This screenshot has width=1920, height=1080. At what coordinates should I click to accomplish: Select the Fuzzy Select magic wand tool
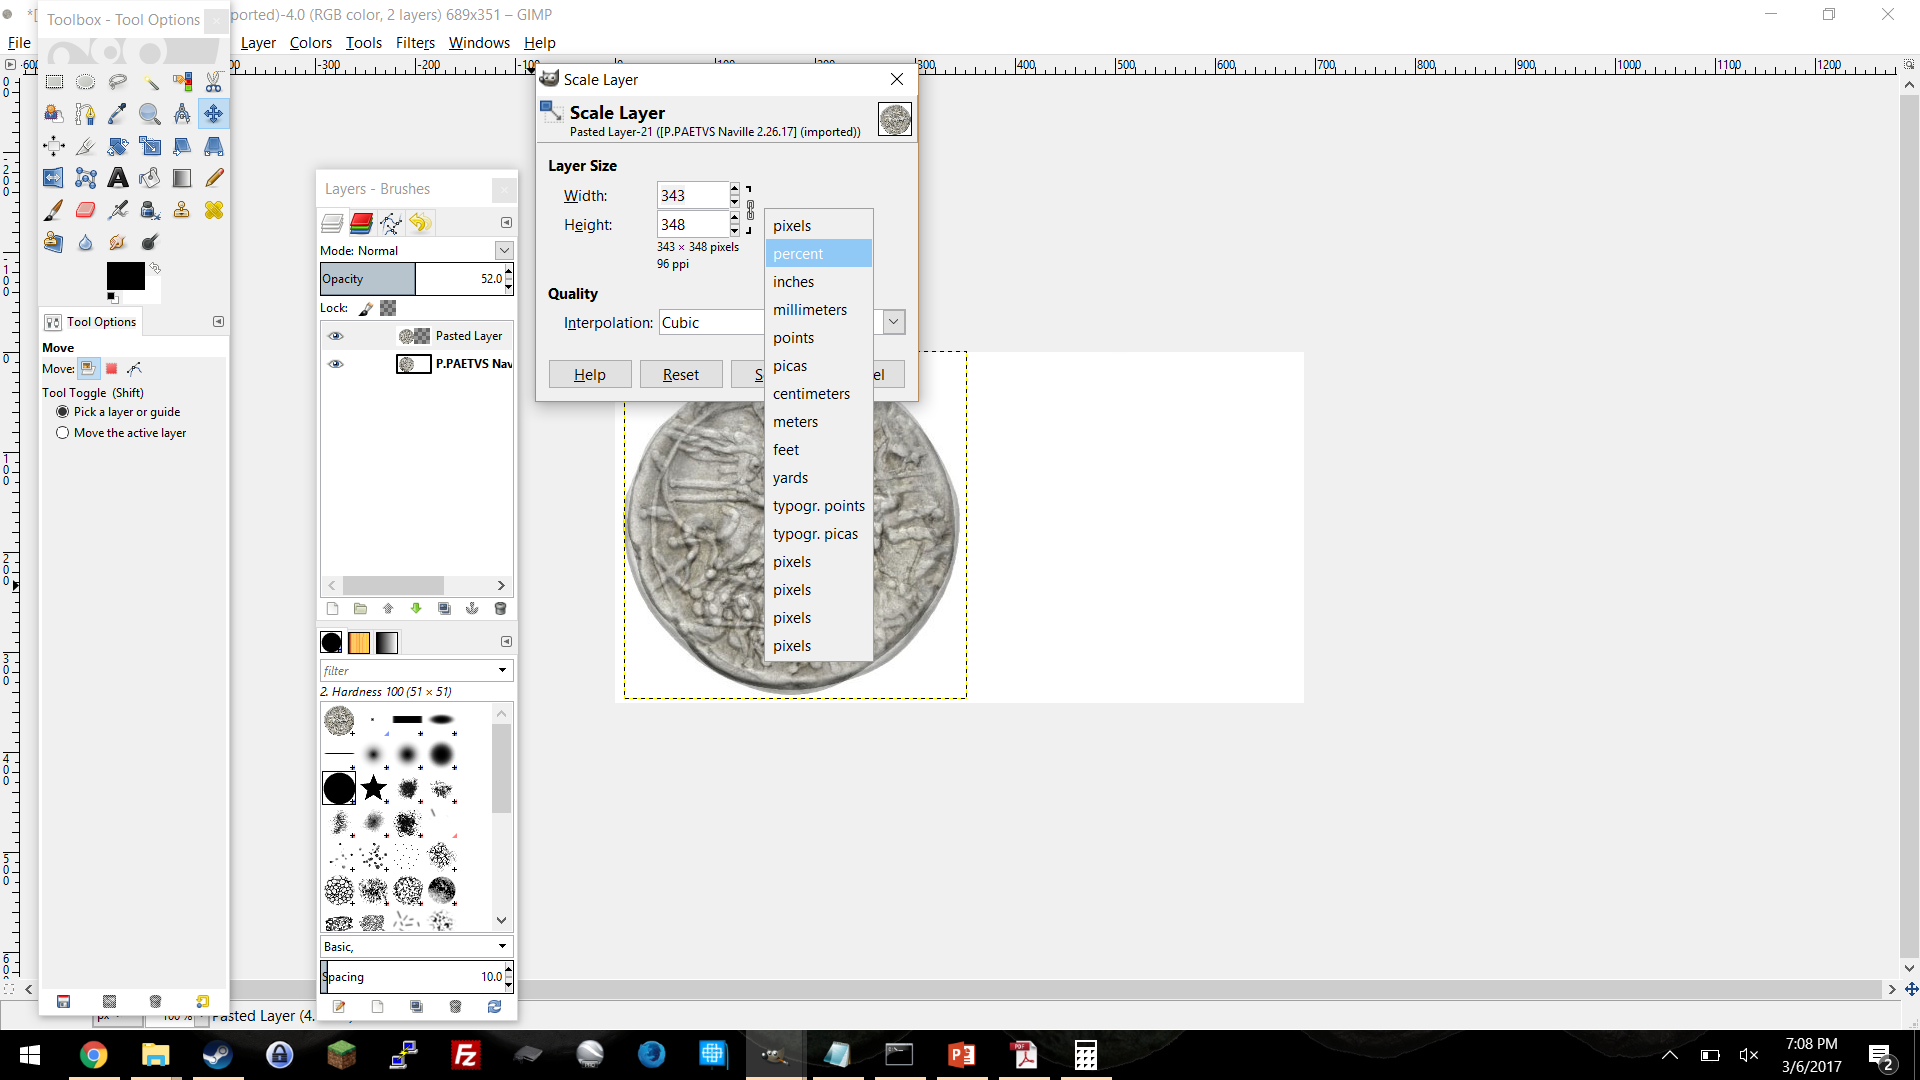click(x=150, y=82)
